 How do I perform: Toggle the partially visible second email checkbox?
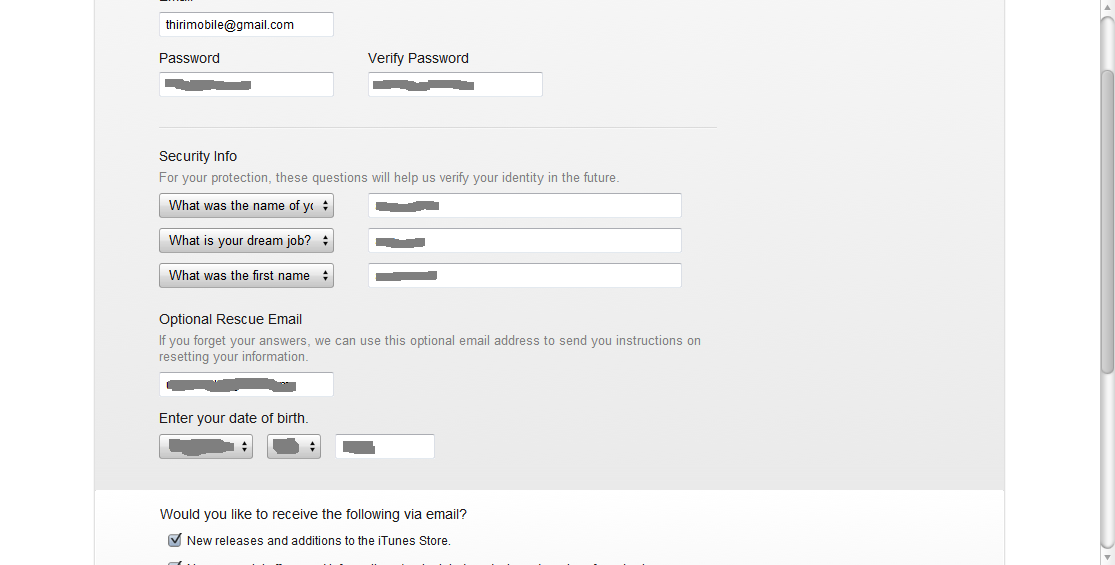pyautogui.click(x=175, y=562)
